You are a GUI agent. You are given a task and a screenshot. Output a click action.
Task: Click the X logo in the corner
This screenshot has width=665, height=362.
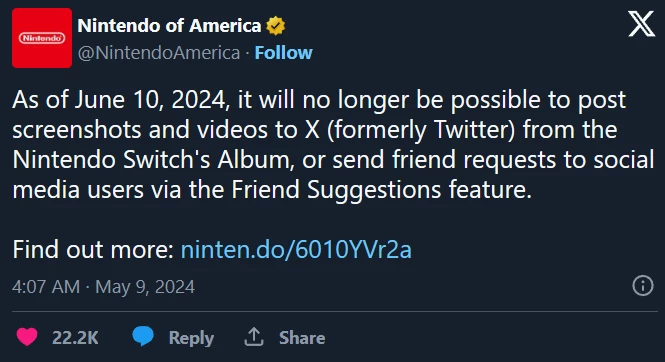pos(641,24)
